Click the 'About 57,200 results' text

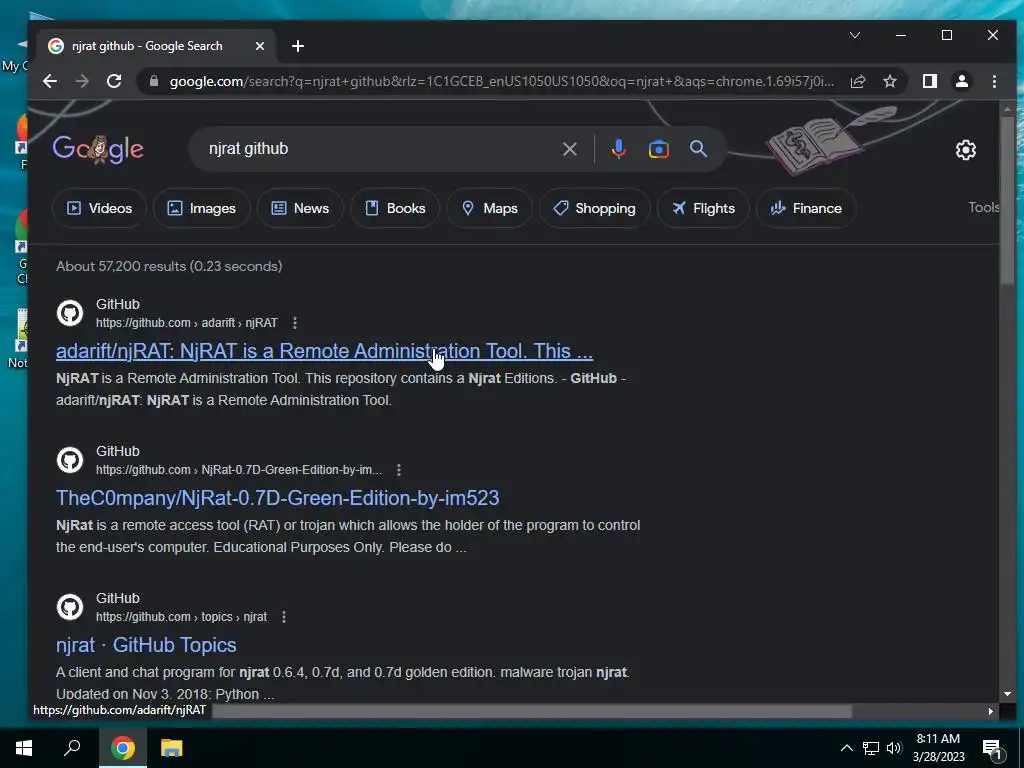click(169, 266)
